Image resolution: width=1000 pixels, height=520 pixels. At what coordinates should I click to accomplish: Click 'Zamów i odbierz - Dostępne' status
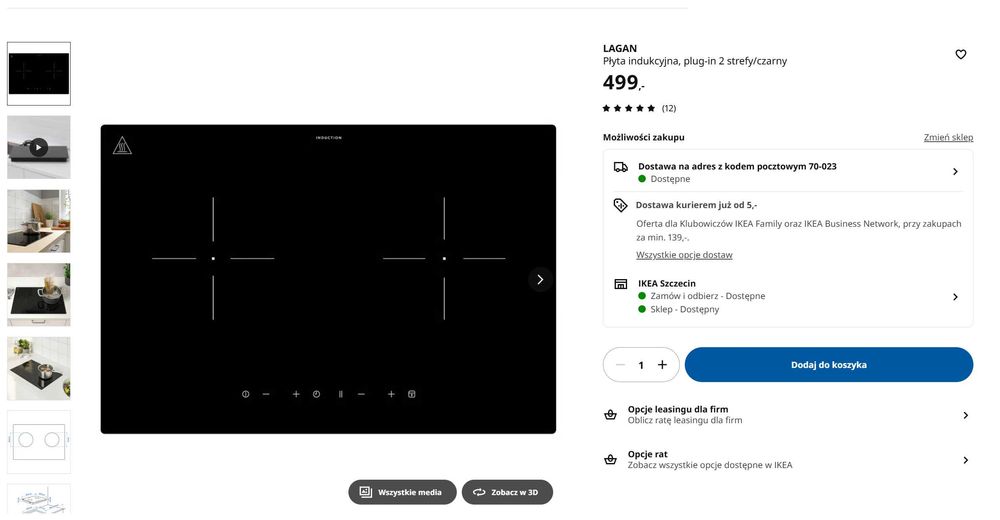707,296
